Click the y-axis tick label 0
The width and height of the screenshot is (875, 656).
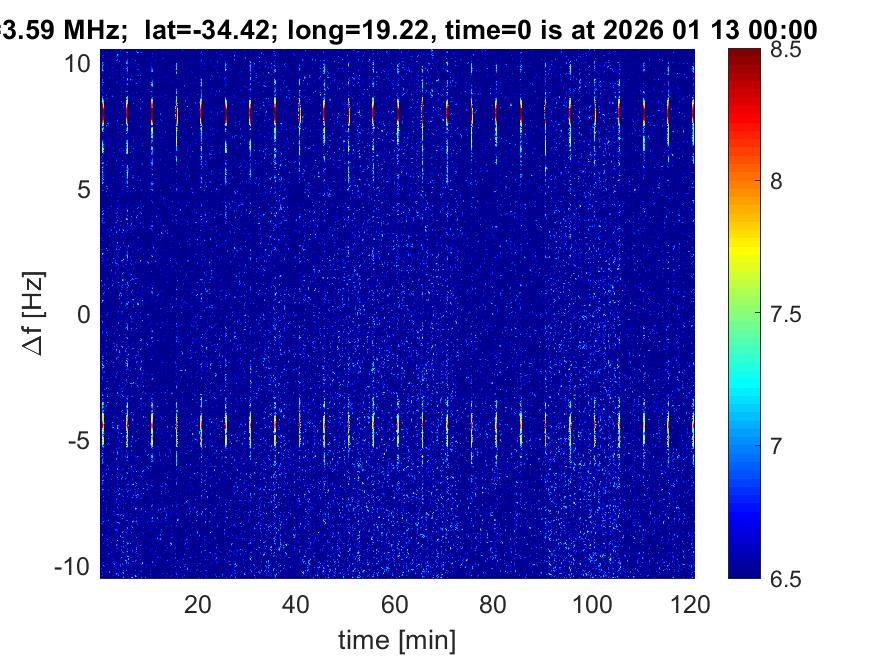(86, 315)
